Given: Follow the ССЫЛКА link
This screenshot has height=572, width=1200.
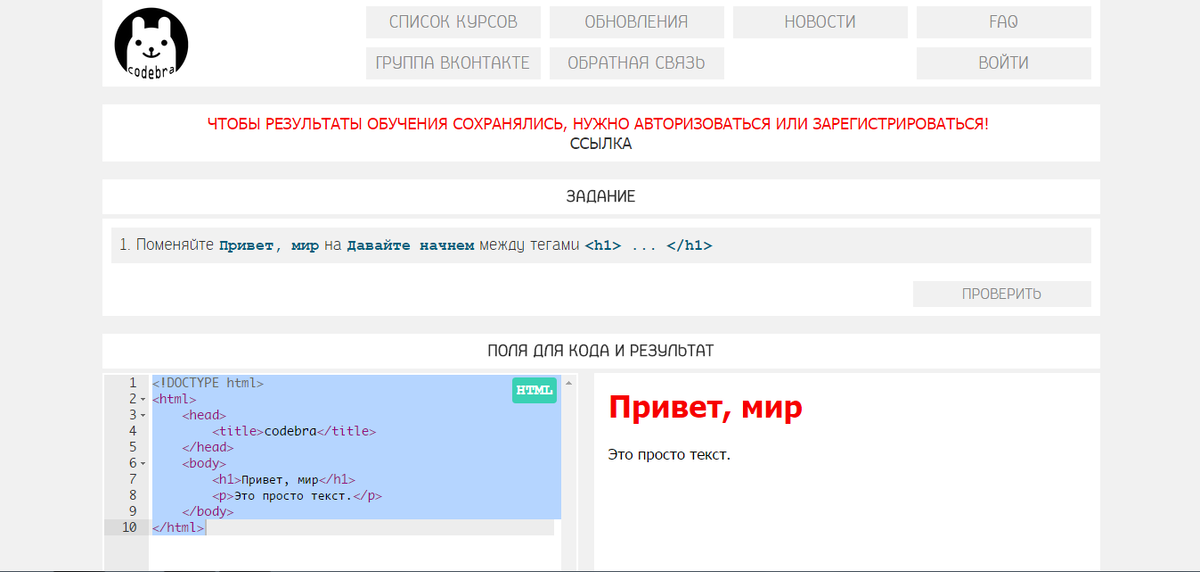Looking at the screenshot, I should click(x=600, y=144).
